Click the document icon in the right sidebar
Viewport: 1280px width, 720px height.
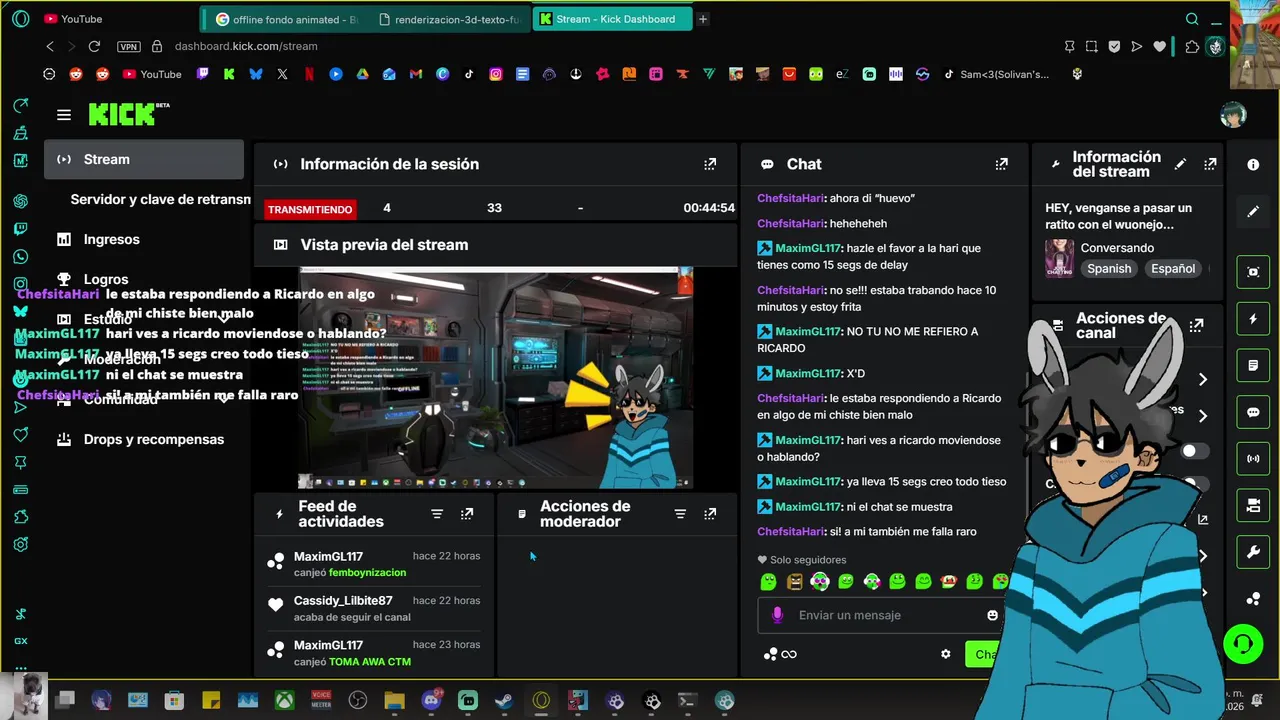pyautogui.click(x=1253, y=366)
